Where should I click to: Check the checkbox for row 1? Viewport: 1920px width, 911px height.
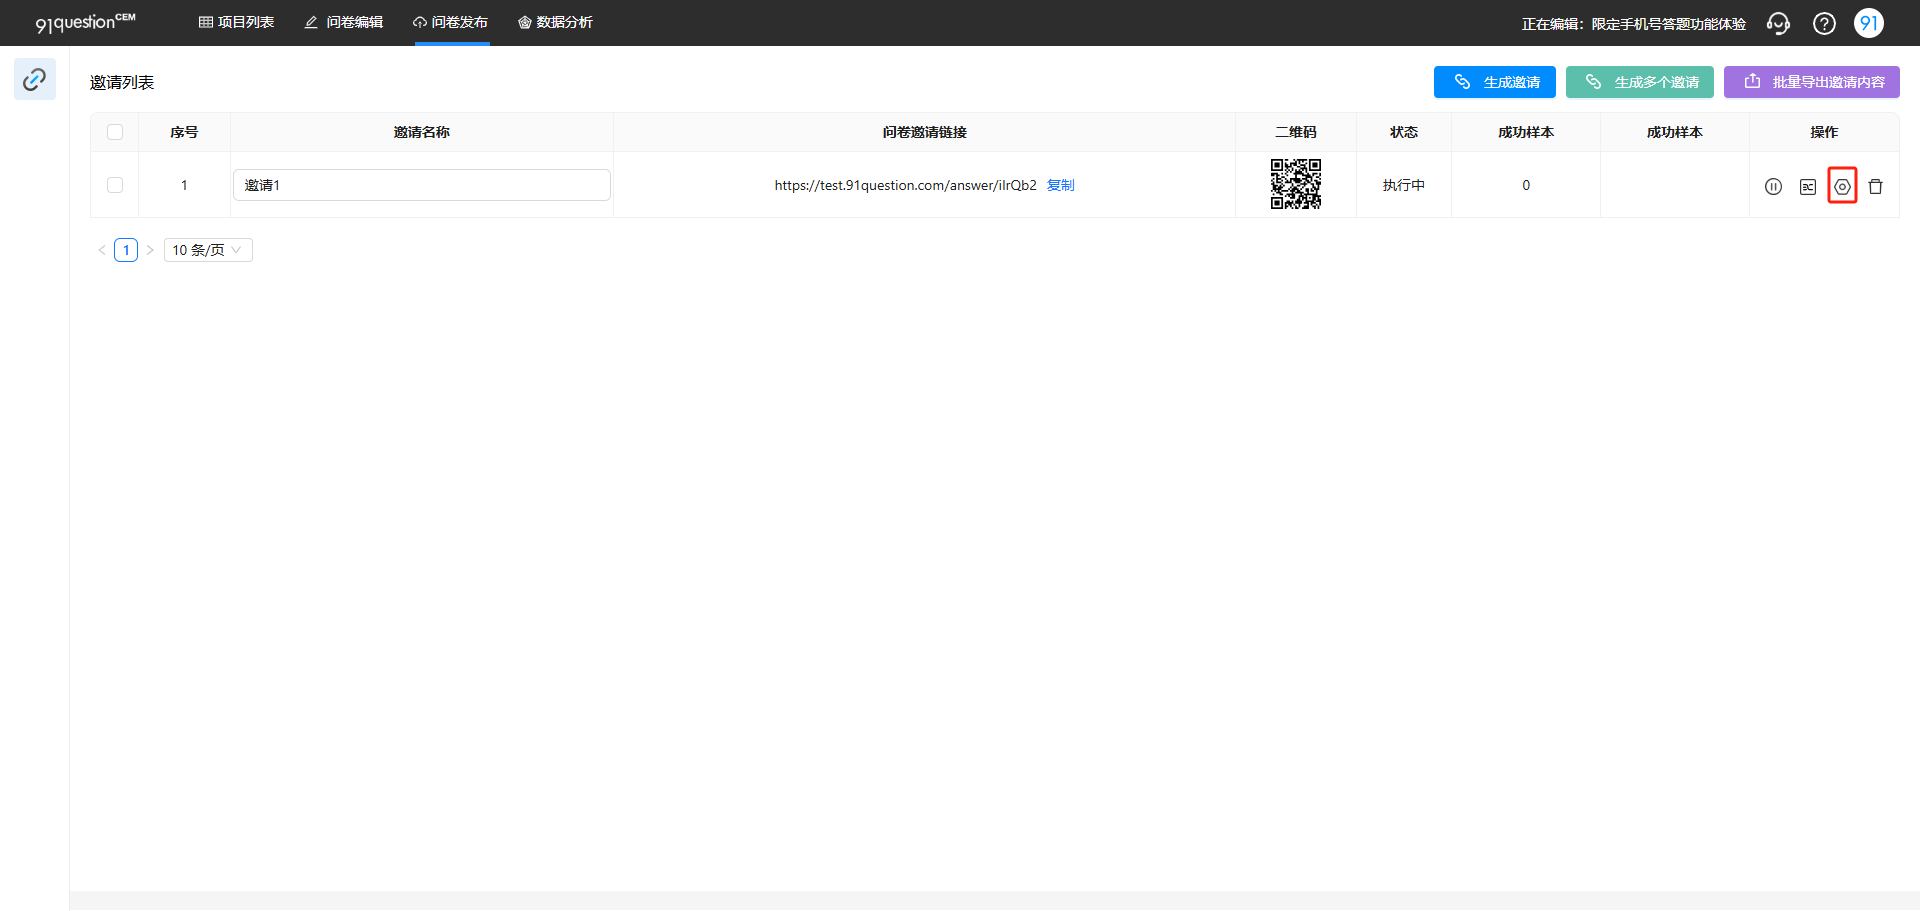tap(115, 185)
